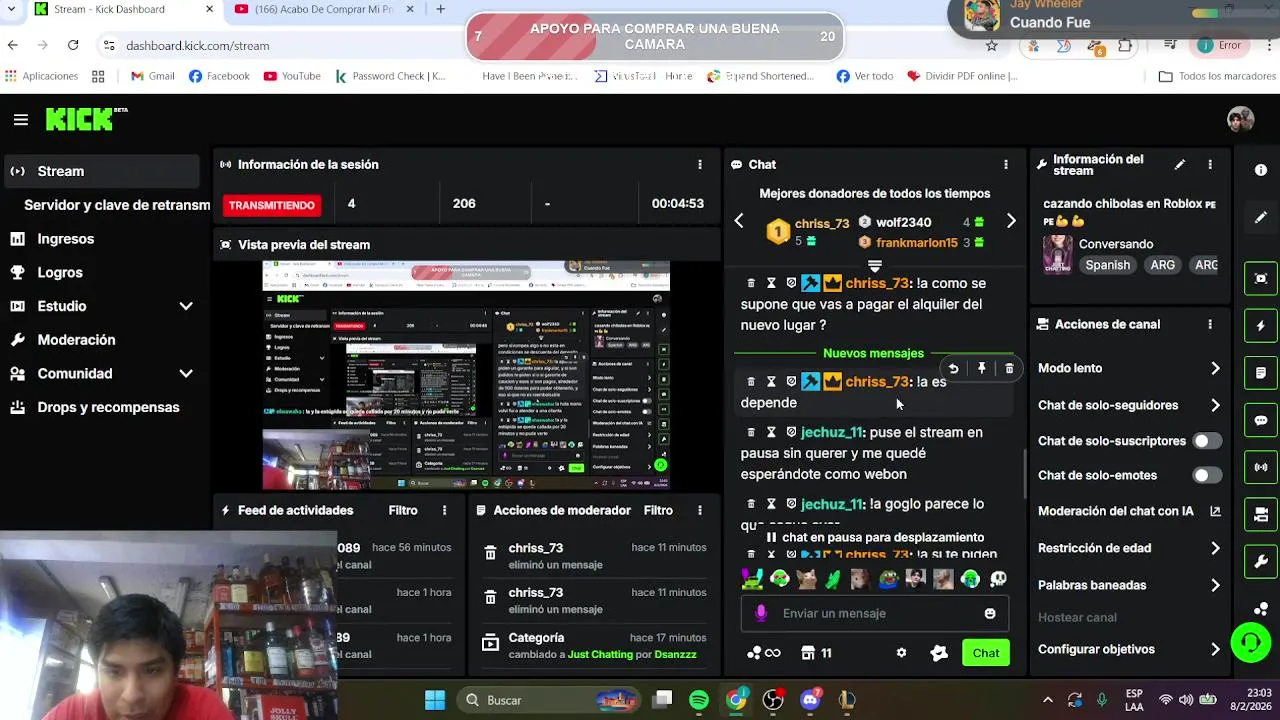Click the lightning bolt sidebar icon

pyautogui.click(x=1261, y=326)
